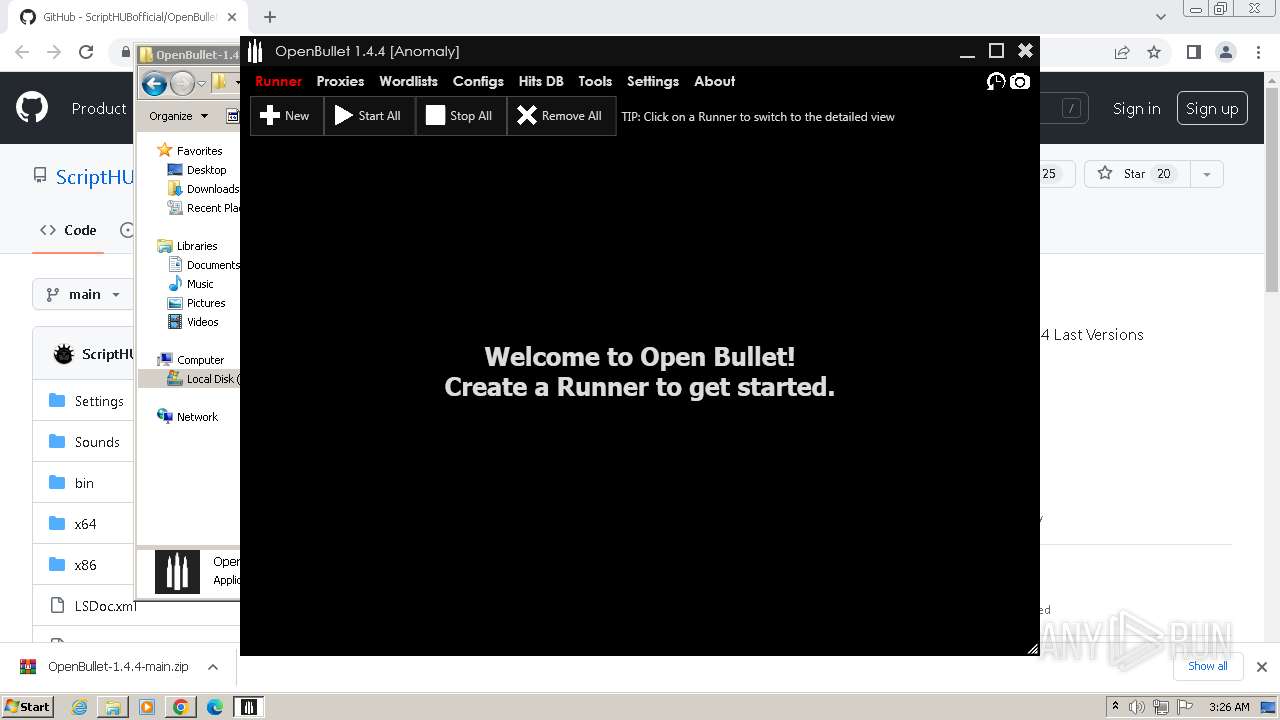Click the volume icon in system tray

[1137, 707]
